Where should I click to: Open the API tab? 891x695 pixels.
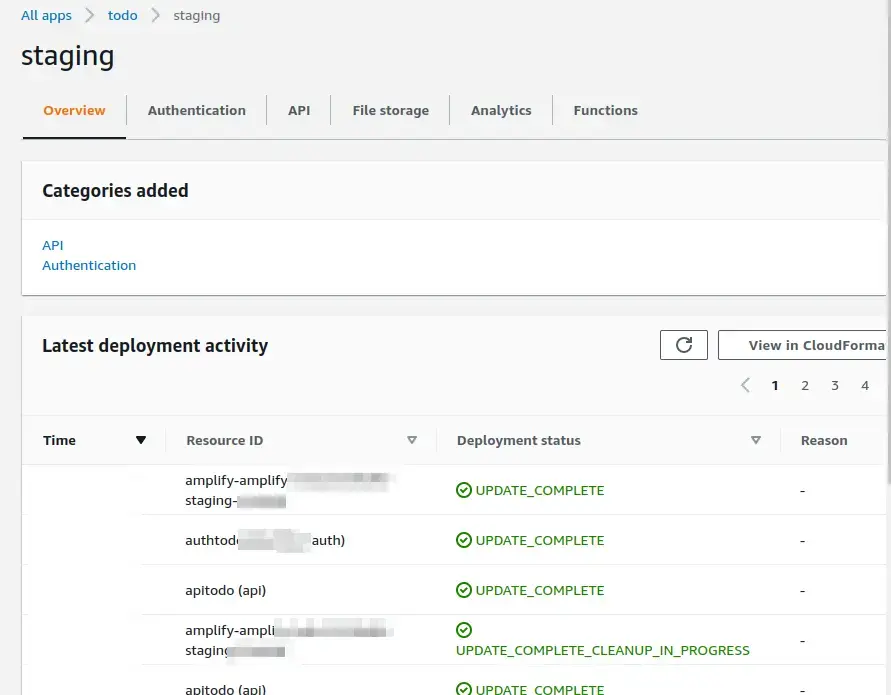[299, 110]
